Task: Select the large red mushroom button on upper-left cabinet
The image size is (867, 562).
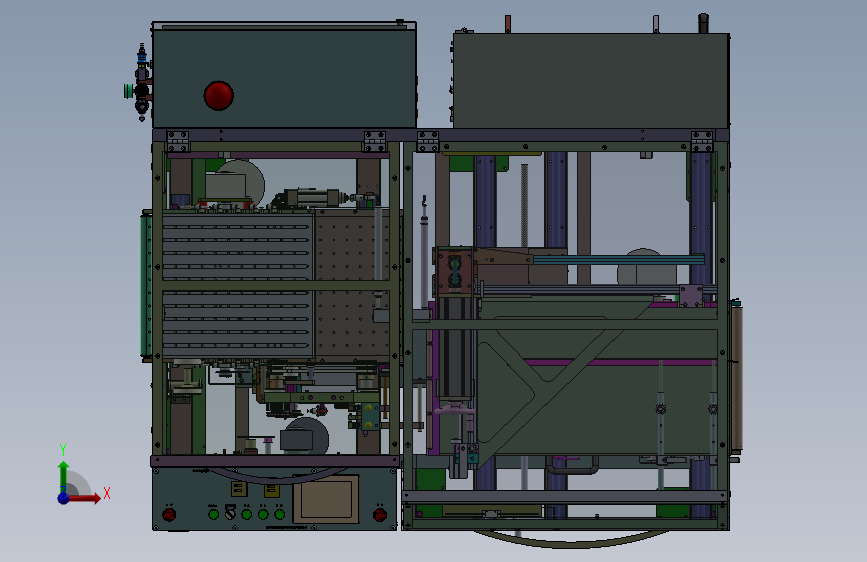Action: [218, 96]
